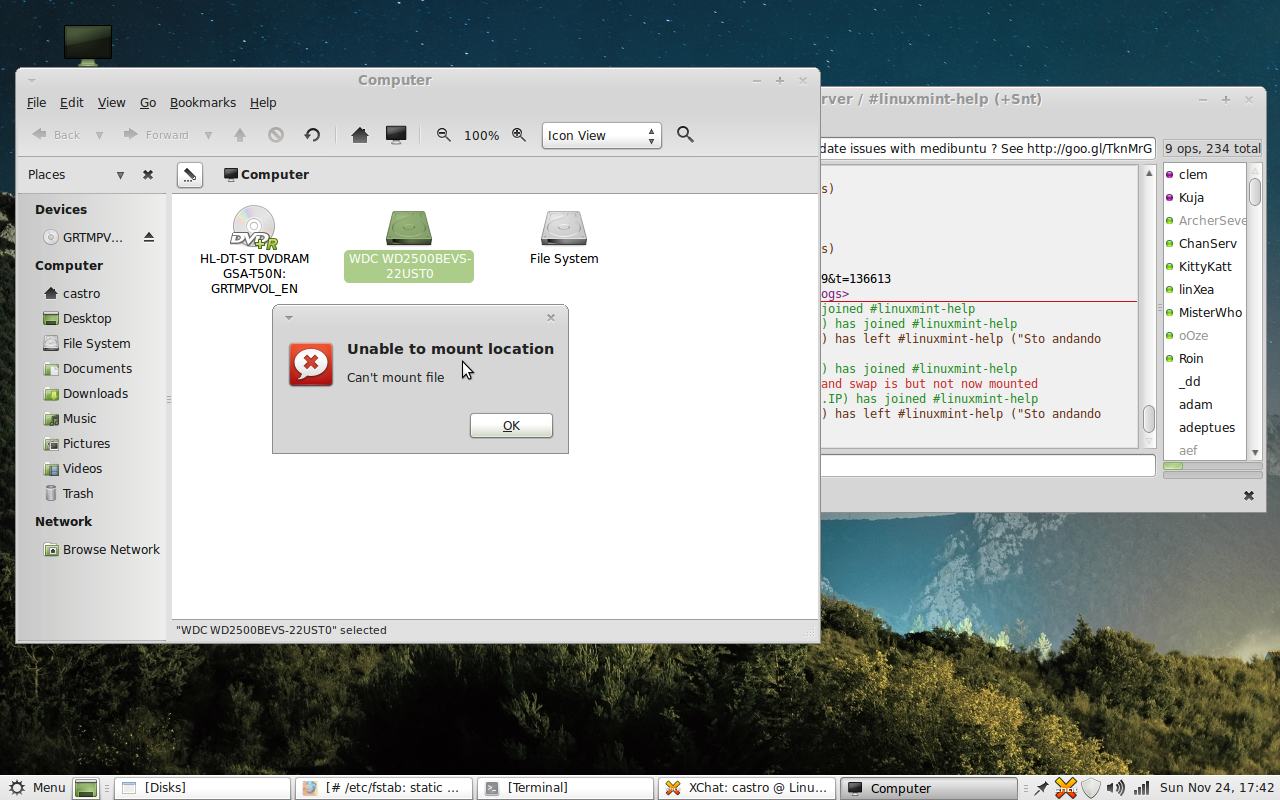This screenshot has width=1280, height=800.
Task: Open the Forward history dropdown arrow
Action: [x=208, y=135]
